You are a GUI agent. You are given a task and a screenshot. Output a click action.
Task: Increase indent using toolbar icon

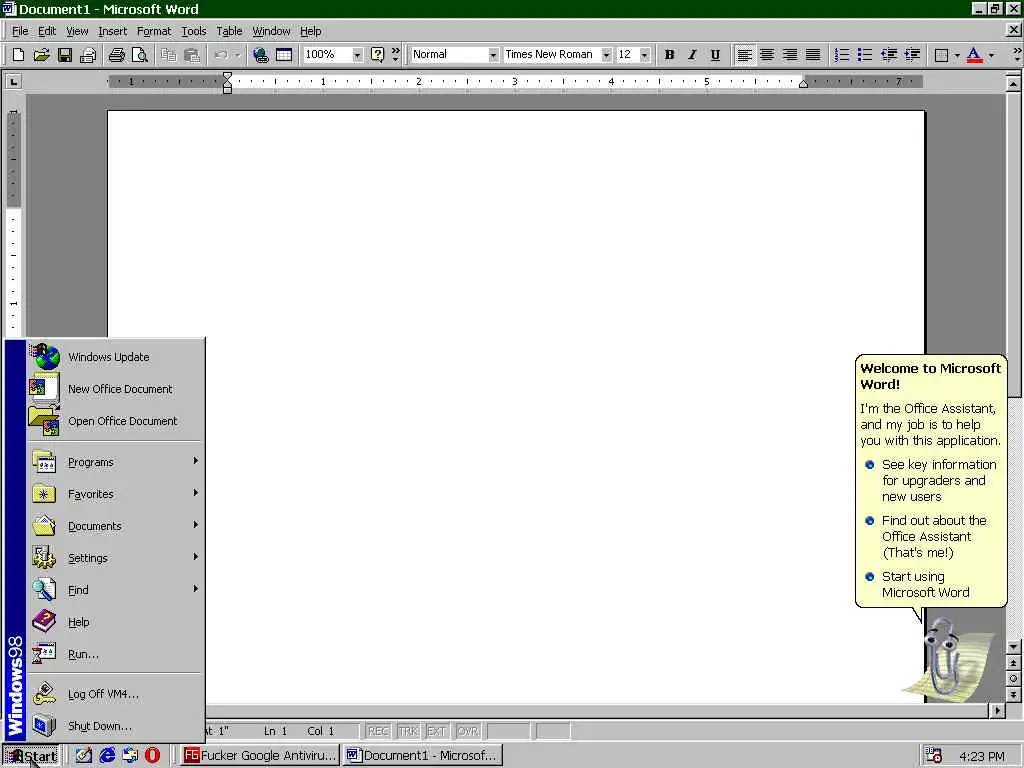click(x=912, y=55)
